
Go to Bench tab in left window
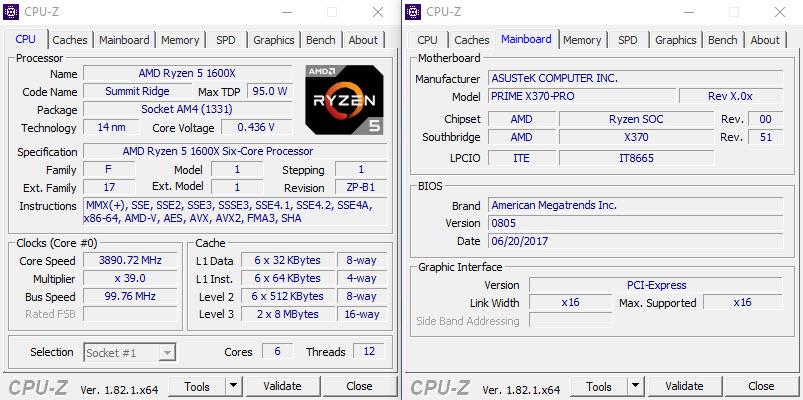coord(320,40)
